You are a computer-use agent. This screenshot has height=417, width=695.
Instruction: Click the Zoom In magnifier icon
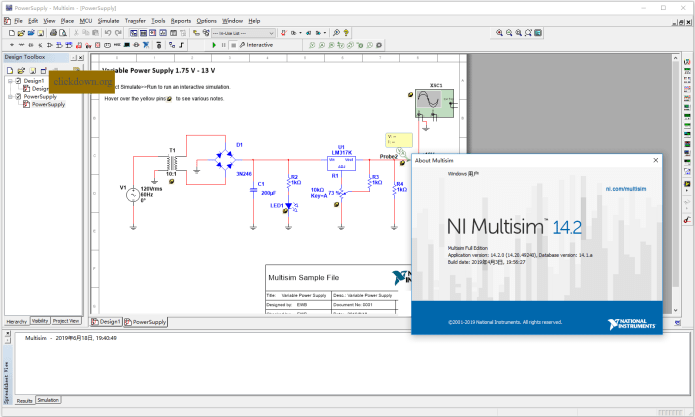pyautogui.click(x=501, y=32)
